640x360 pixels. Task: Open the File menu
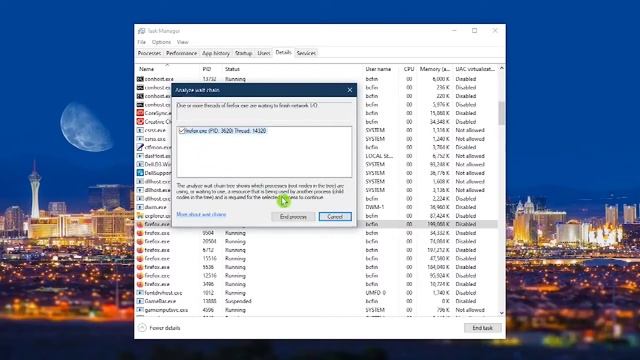[142, 42]
